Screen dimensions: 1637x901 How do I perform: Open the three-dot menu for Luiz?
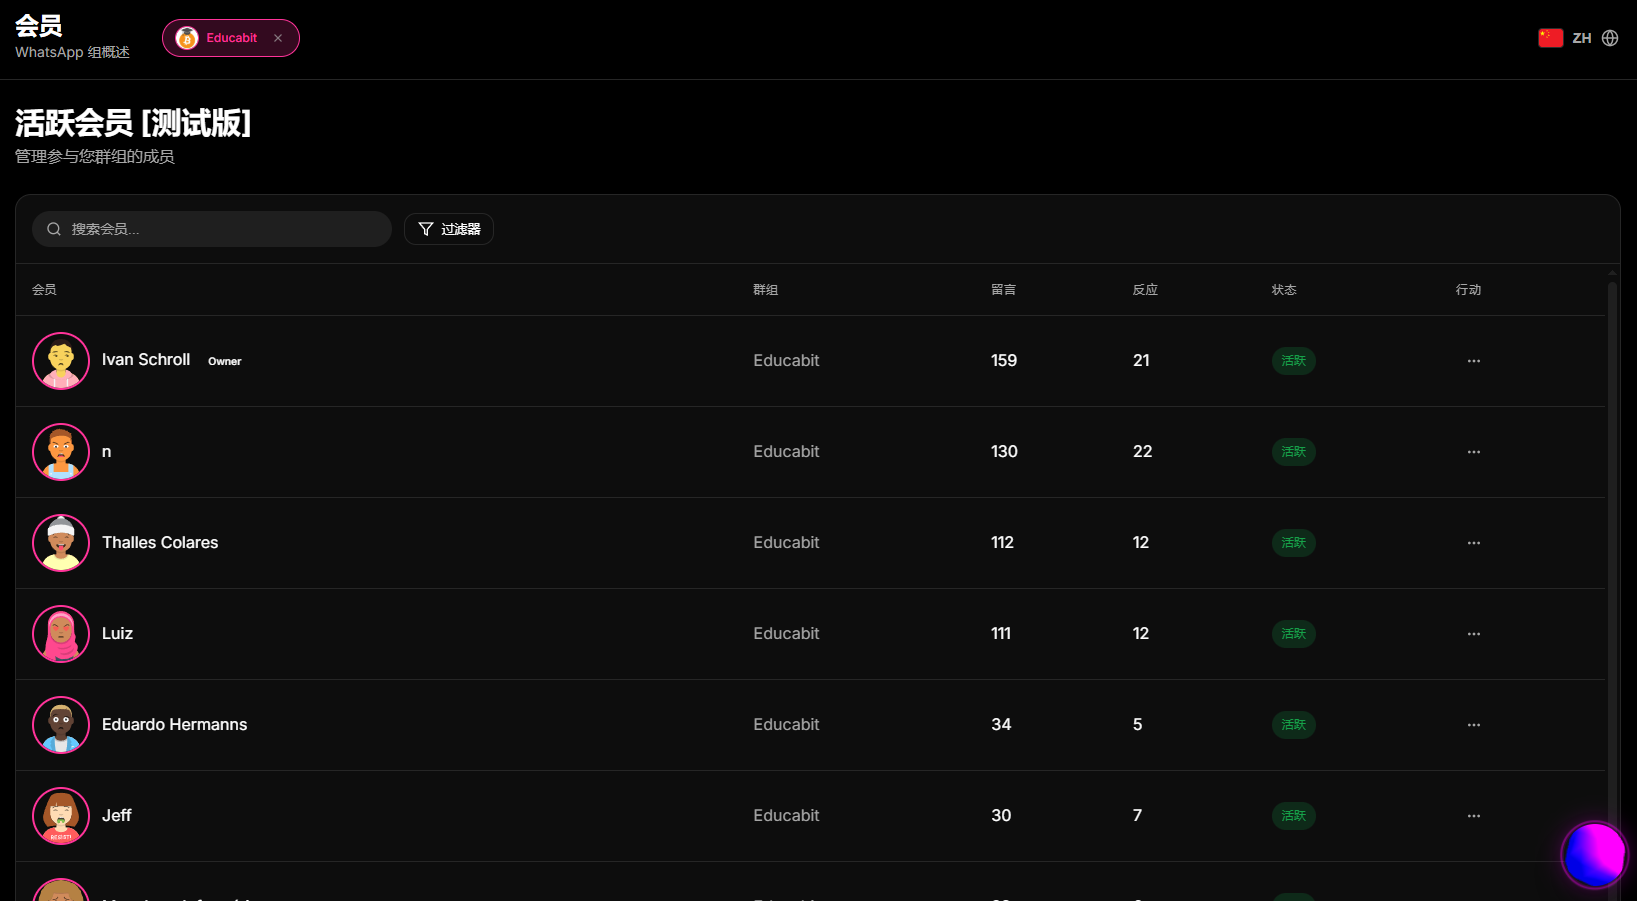1473,634
